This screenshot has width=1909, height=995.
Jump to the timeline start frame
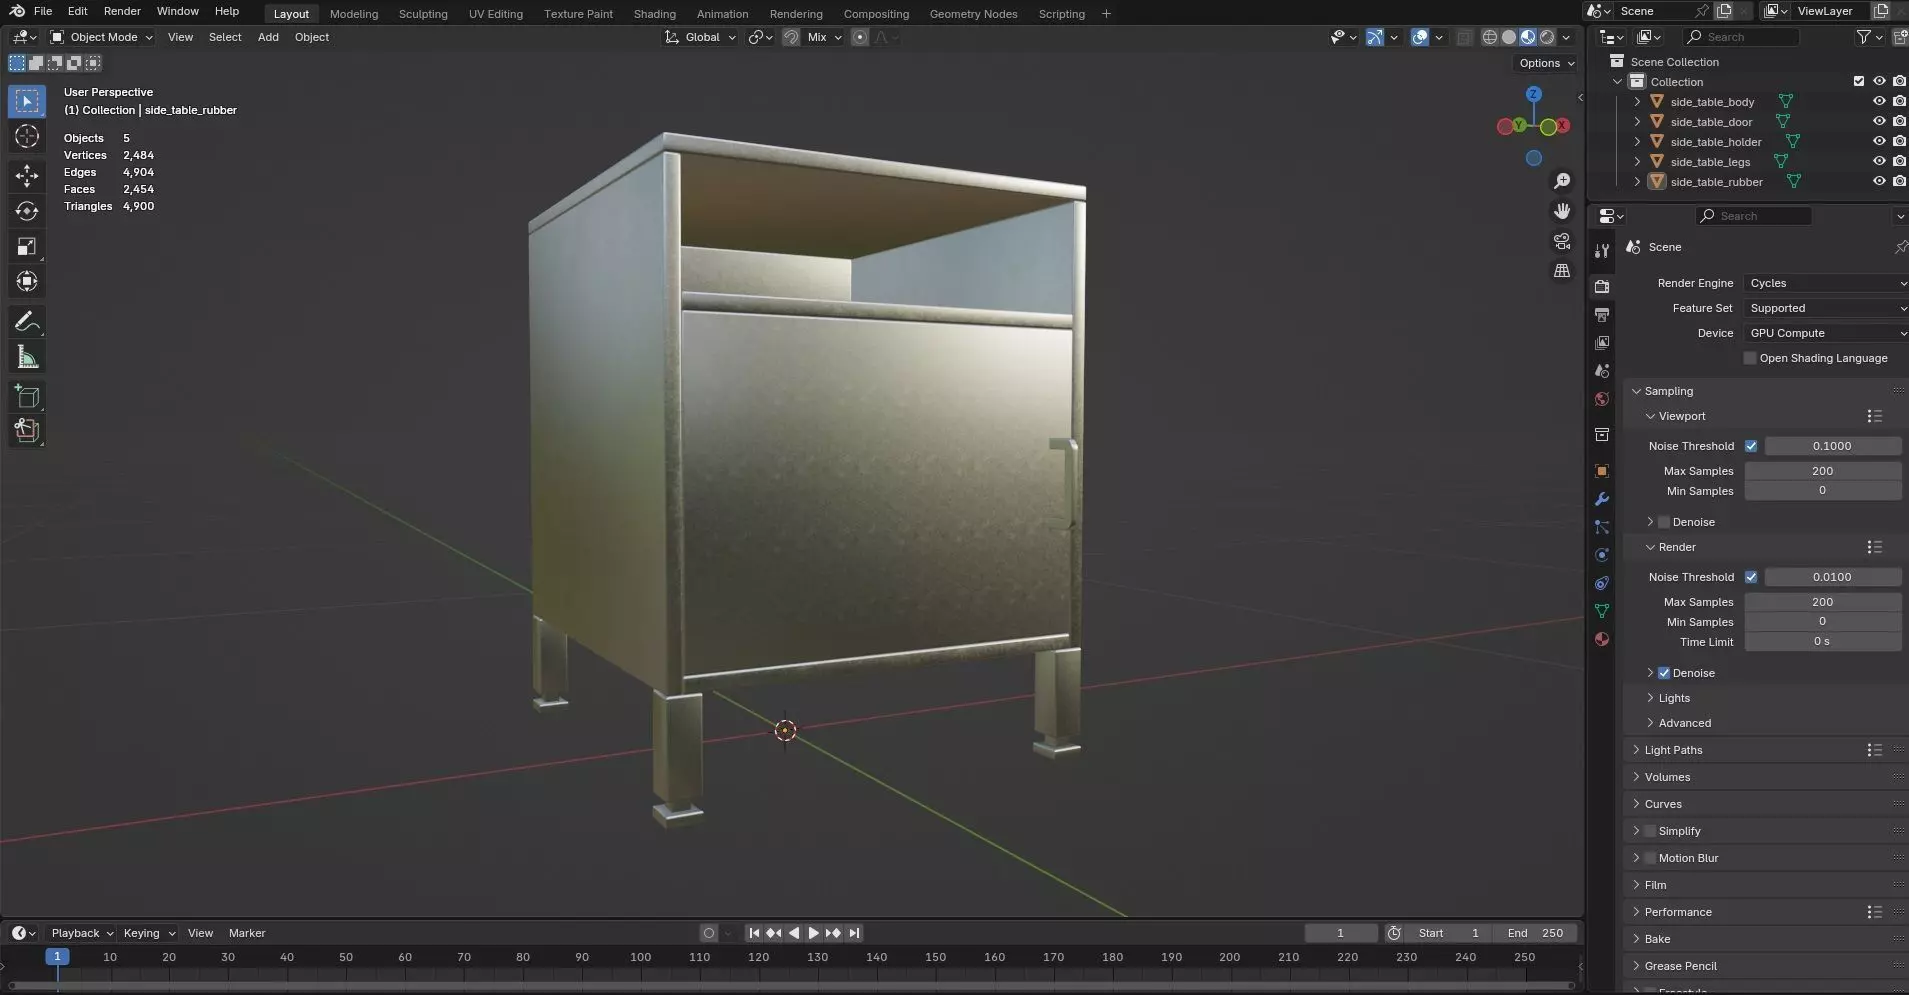pyautogui.click(x=754, y=933)
